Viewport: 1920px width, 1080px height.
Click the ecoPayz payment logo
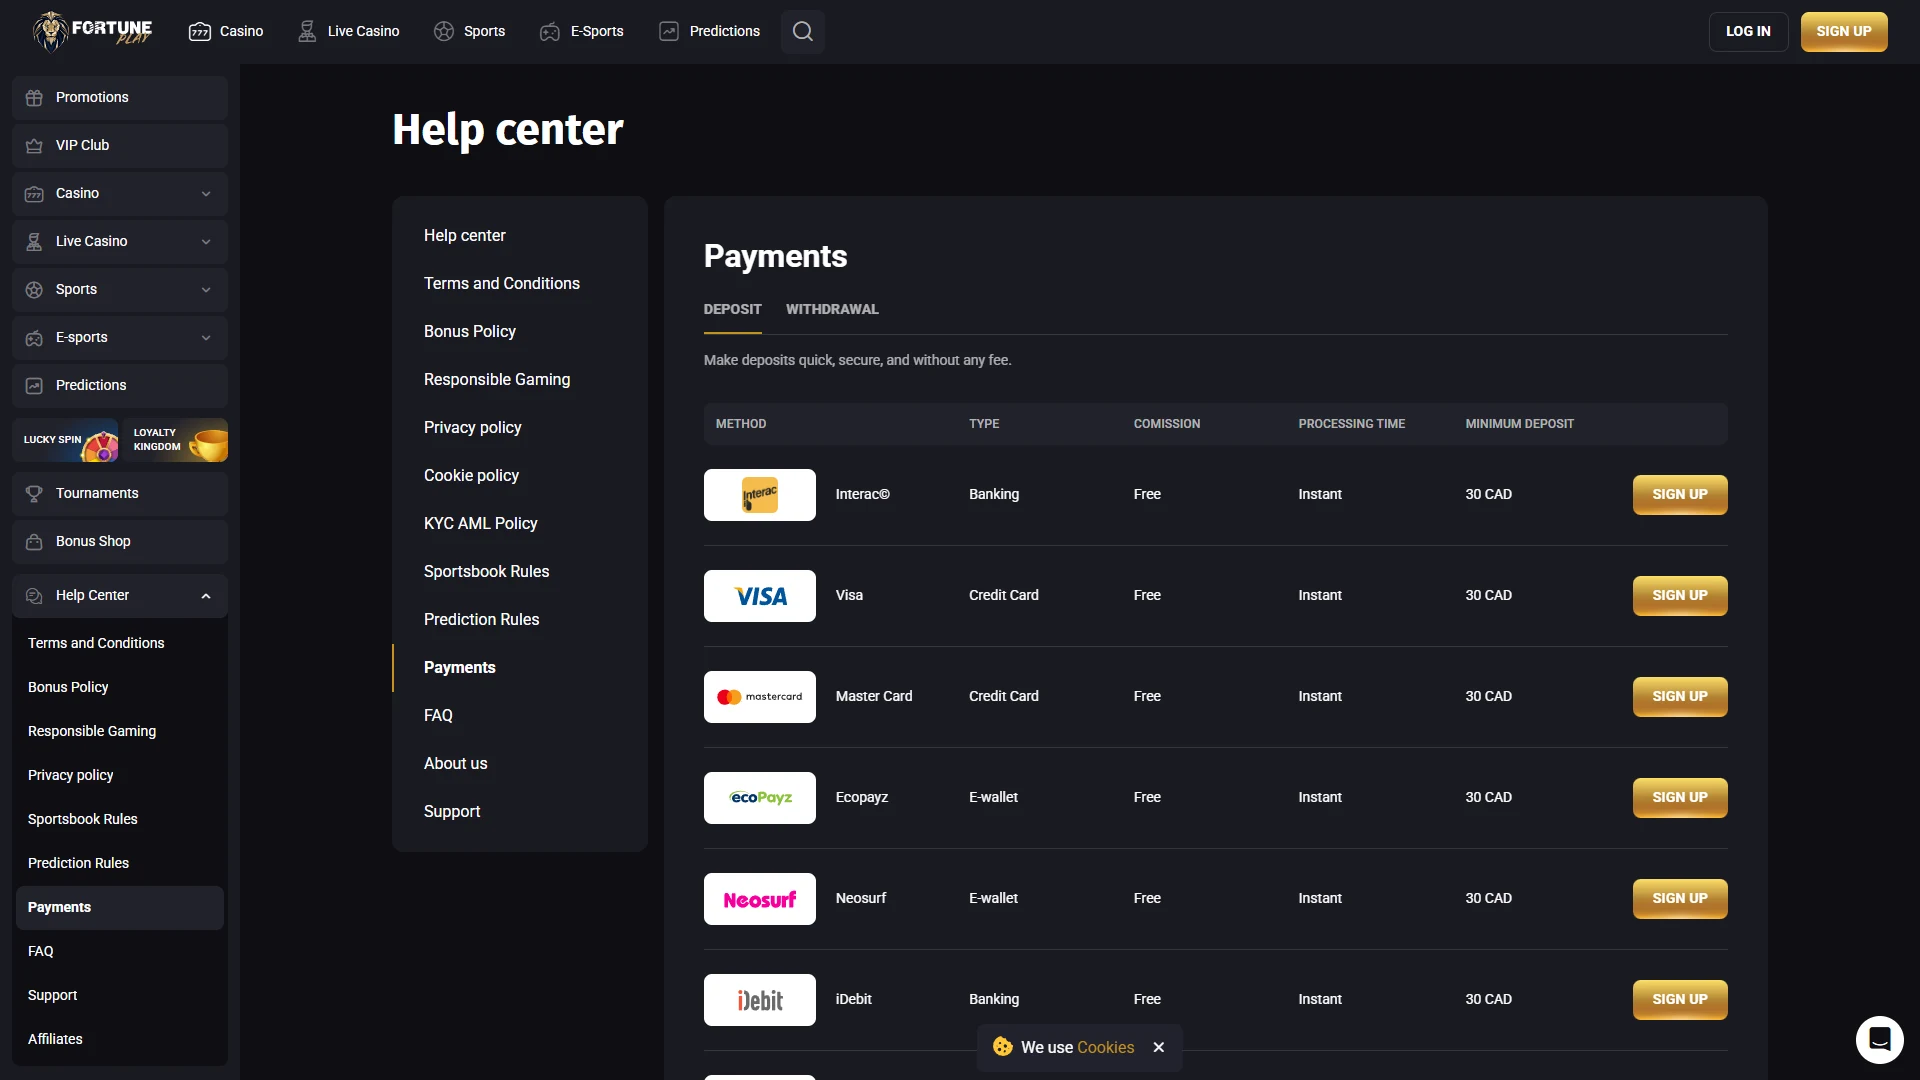(x=760, y=798)
